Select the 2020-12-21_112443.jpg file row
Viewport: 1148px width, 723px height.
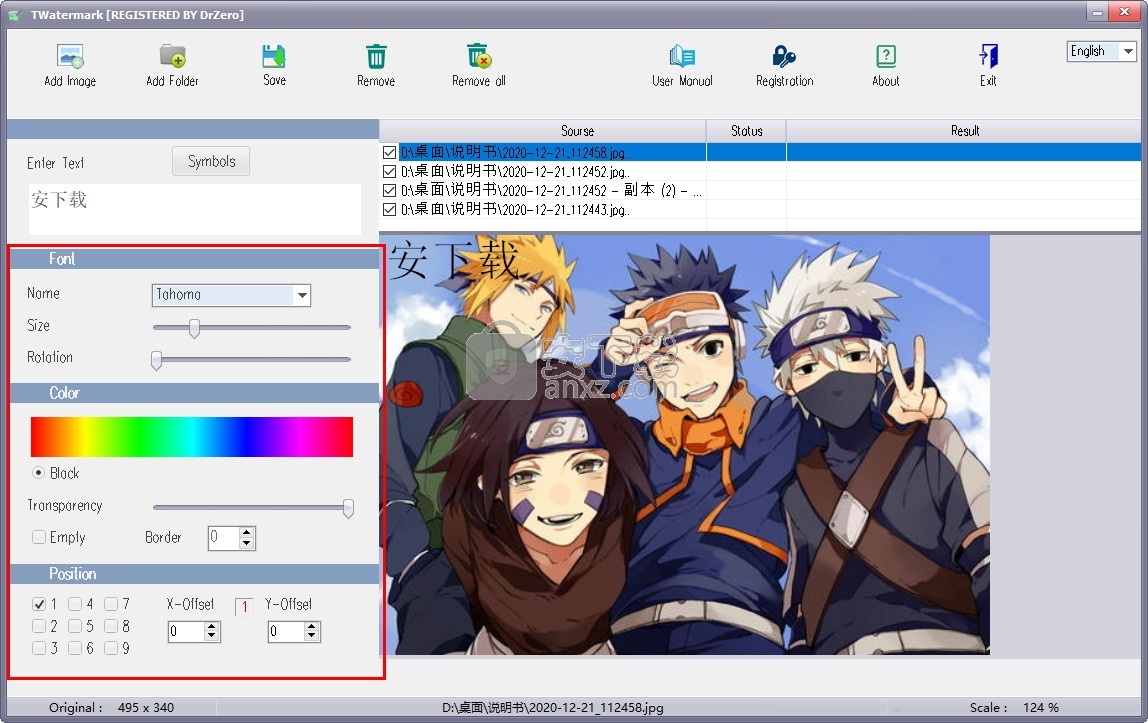760,209
